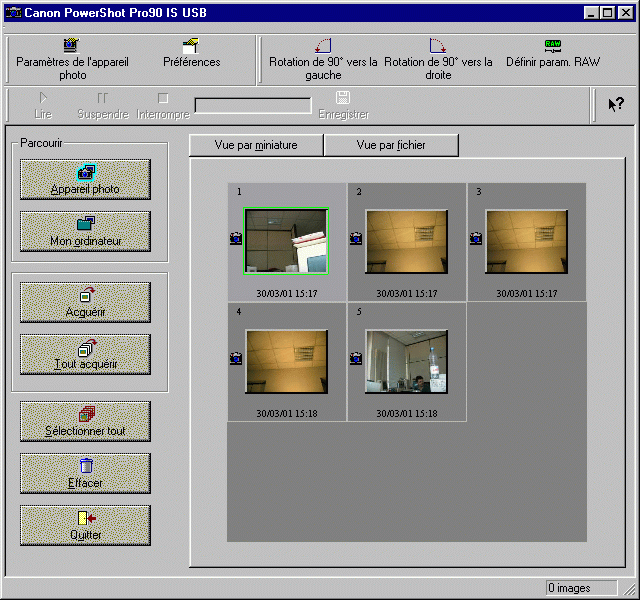Browse the Appareil photo source
Image resolution: width=640 pixels, height=600 pixels.
(x=85, y=180)
